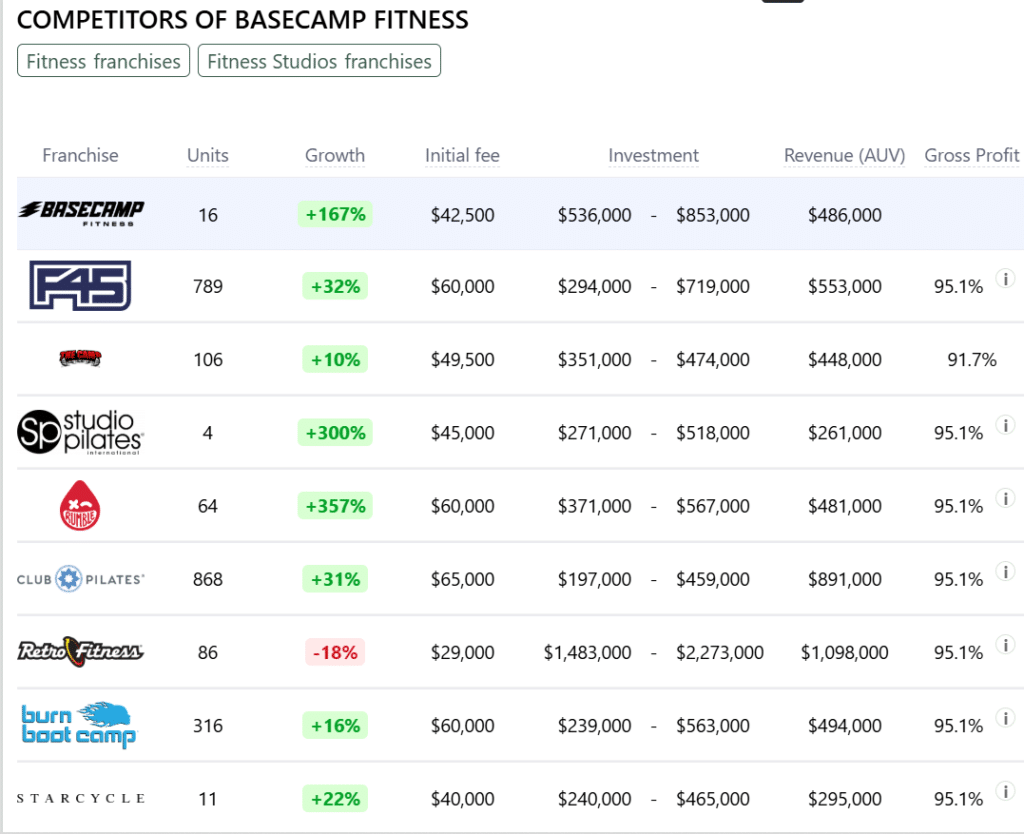Click the 316 units value
This screenshot has height=834, width=1024.
(x=208, y=725)
